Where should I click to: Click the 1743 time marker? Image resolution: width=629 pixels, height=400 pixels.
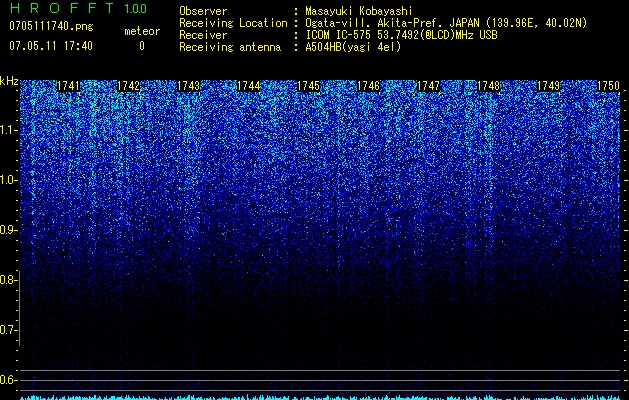(189, 86)
